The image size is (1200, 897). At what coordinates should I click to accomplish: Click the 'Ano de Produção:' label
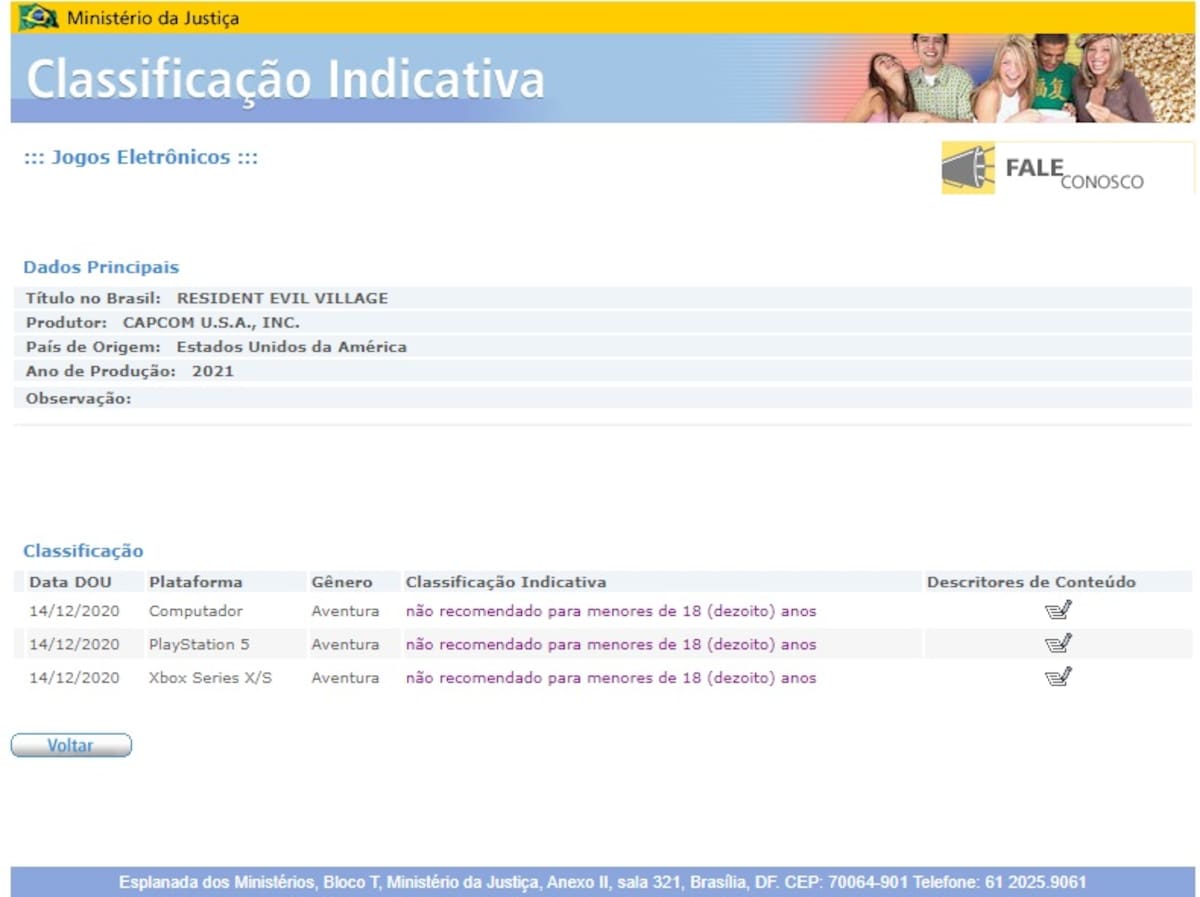(x=101, y=371)
